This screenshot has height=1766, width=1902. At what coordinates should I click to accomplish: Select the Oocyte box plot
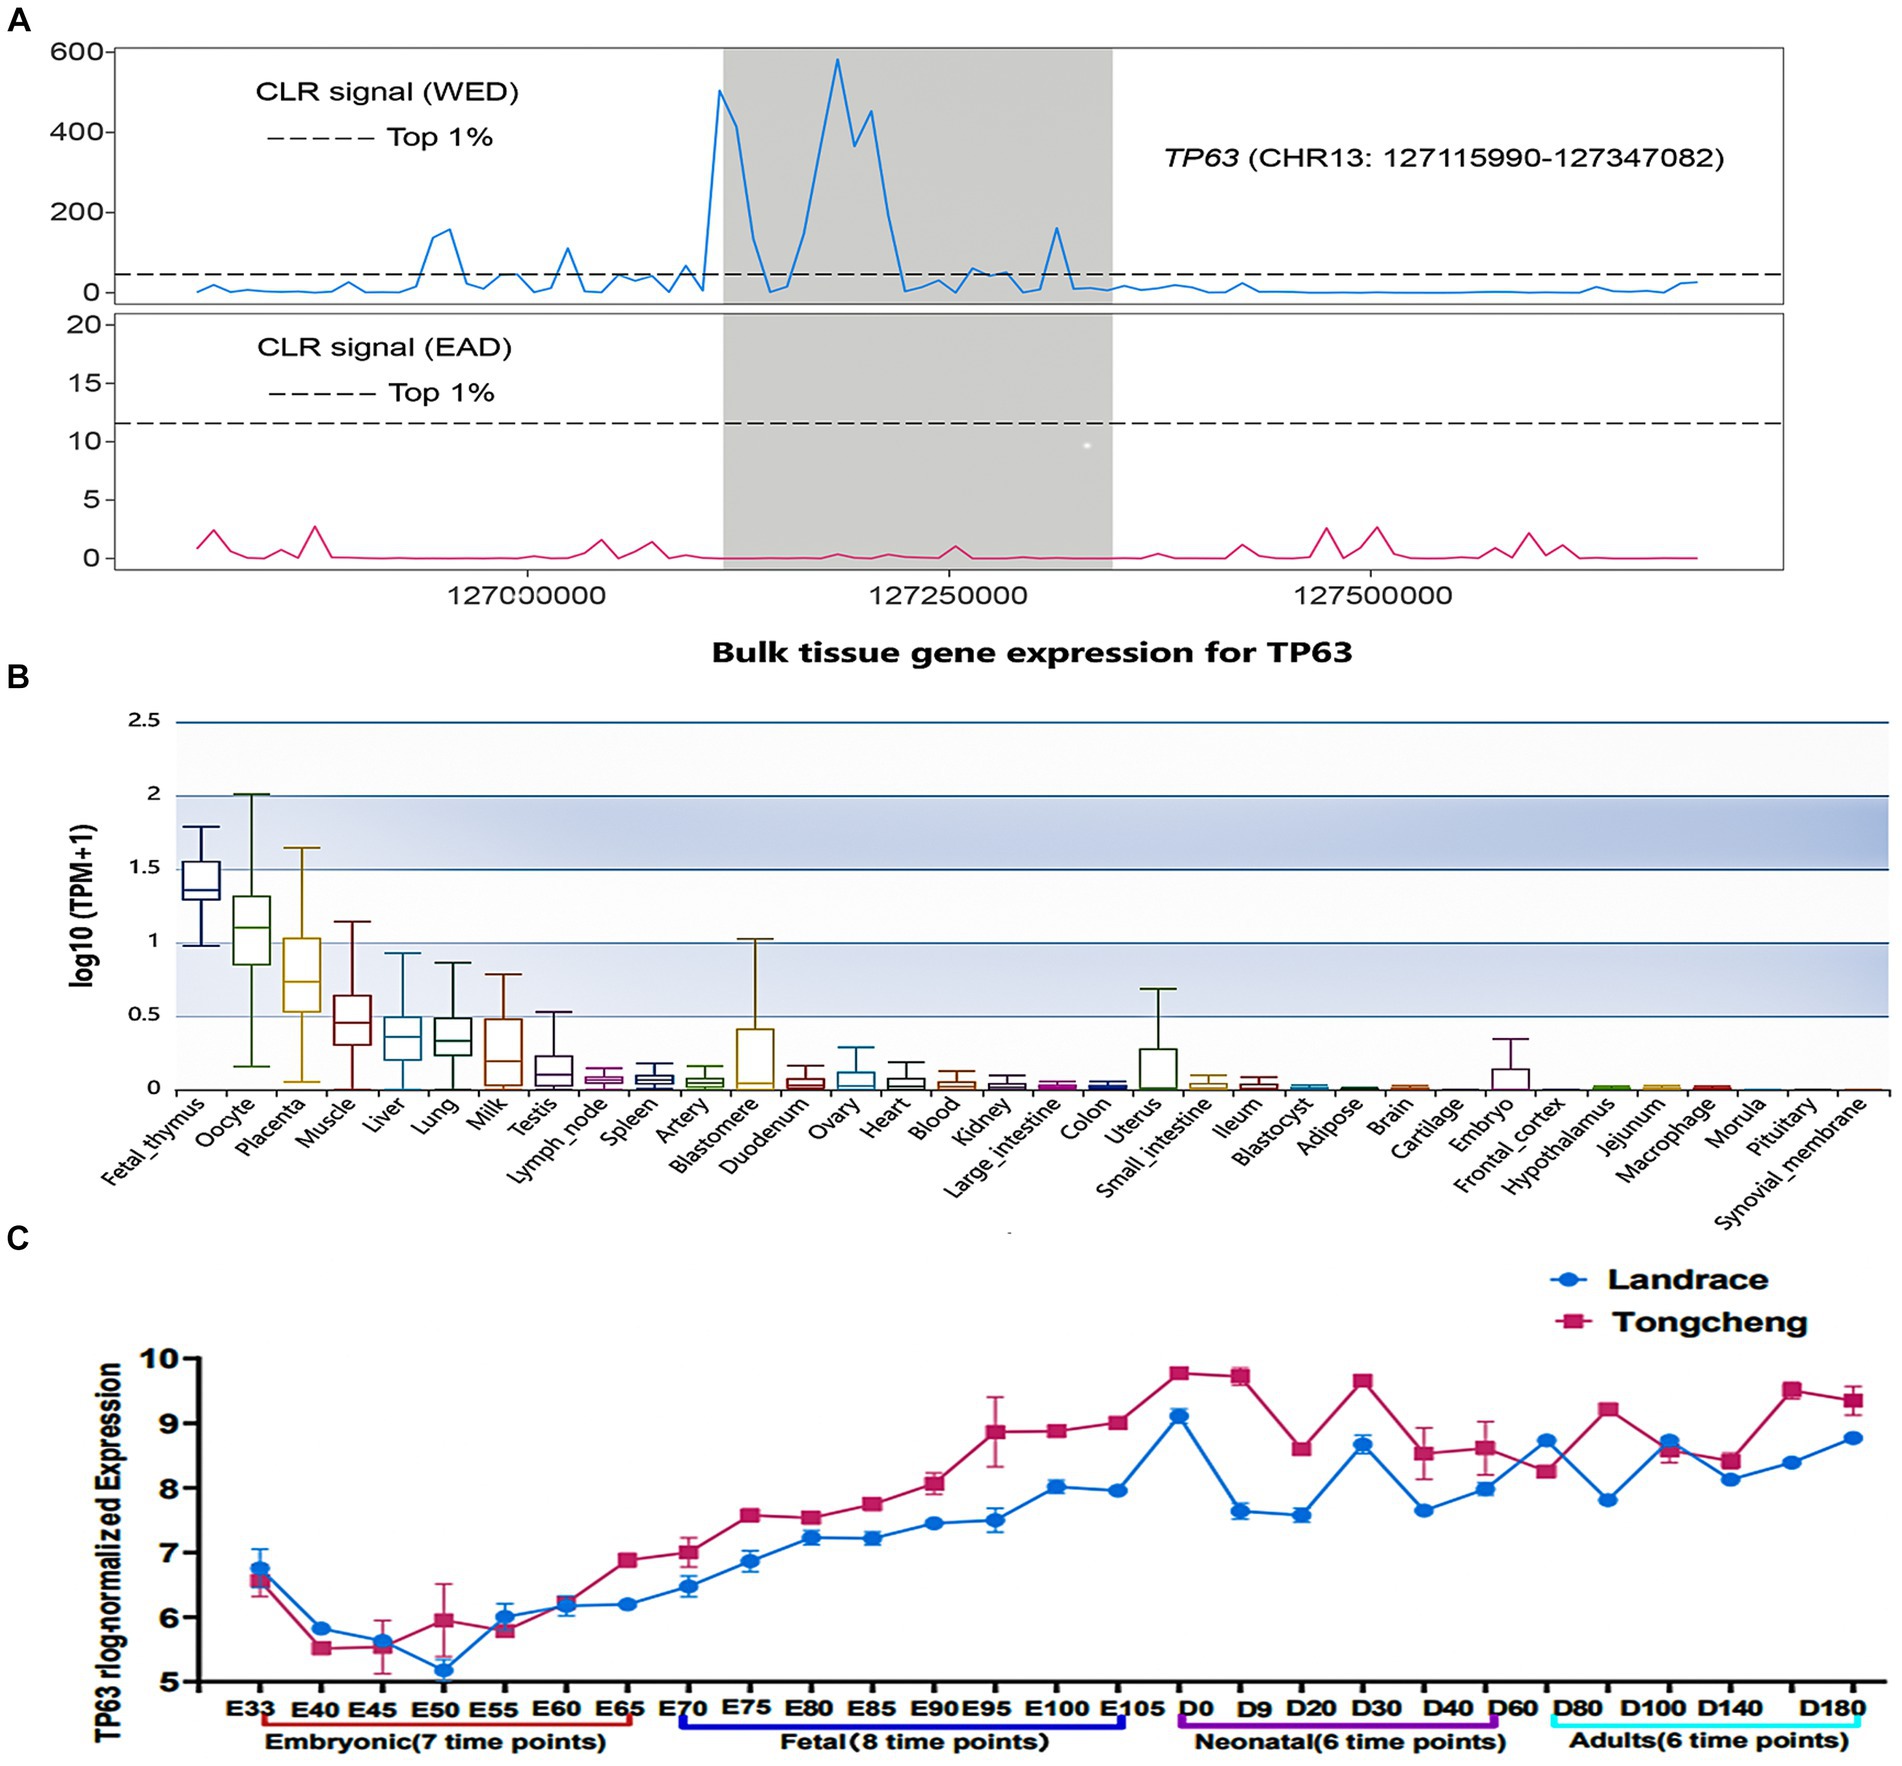pos(251,930)
